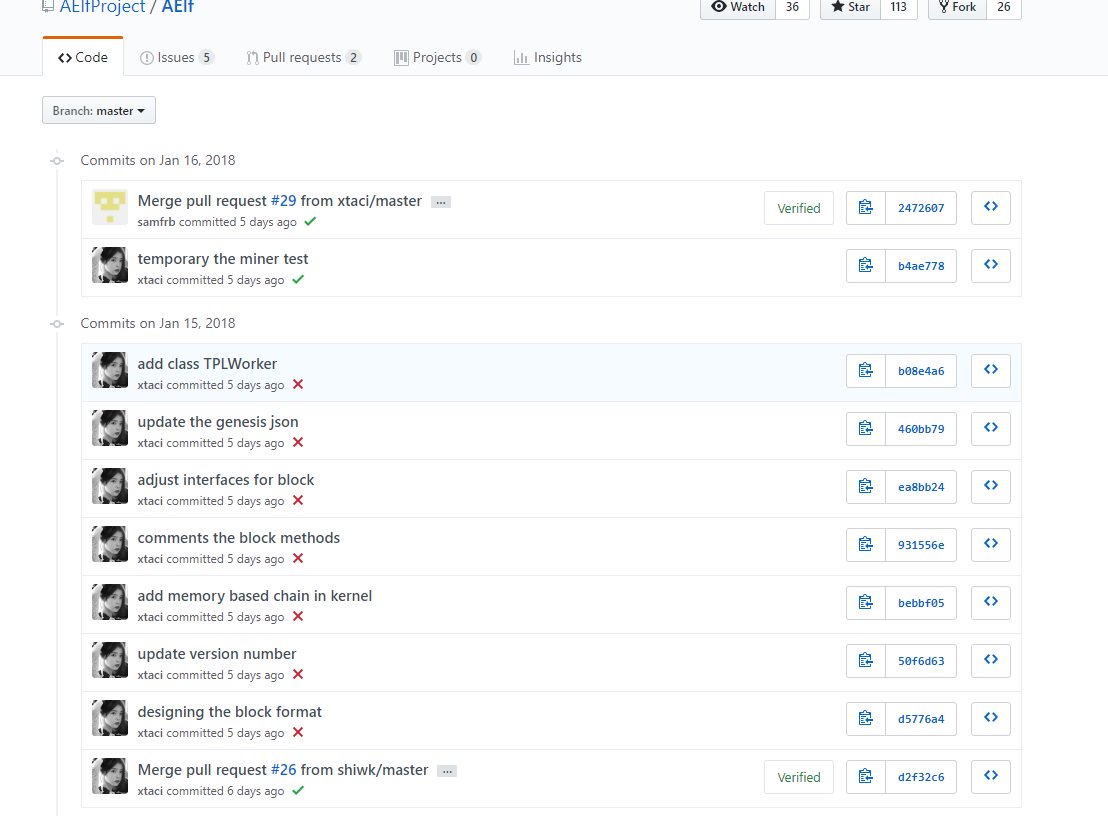Open commit hash 2472607
Viewport: 1108px width, 816px height.
click(921, 208)
